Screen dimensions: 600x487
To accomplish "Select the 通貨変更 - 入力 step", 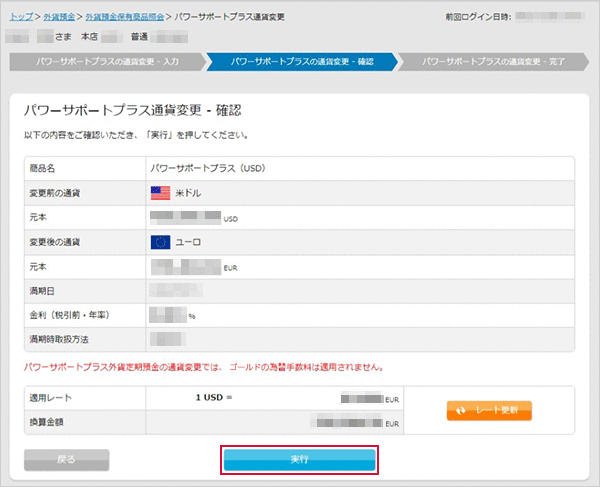I will click(x=106, y=62).
